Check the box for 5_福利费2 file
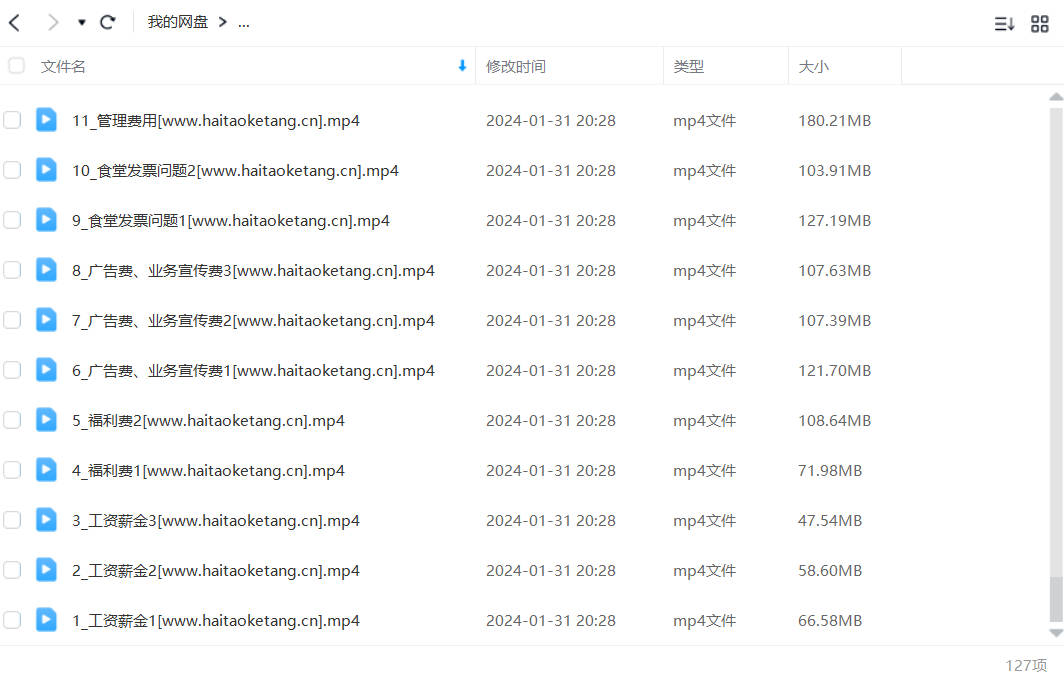 pyautogui.click(x=12, y=420)
